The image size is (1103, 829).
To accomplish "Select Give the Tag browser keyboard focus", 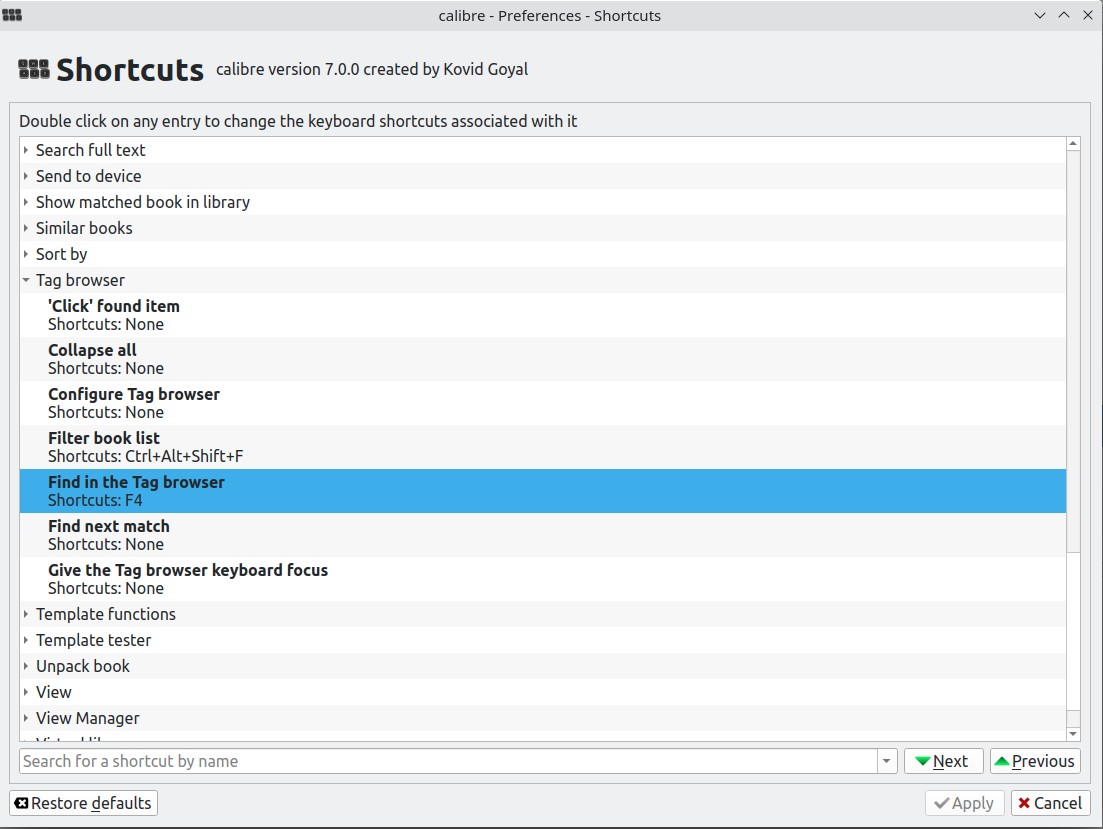I will click(x=542, y=579).
